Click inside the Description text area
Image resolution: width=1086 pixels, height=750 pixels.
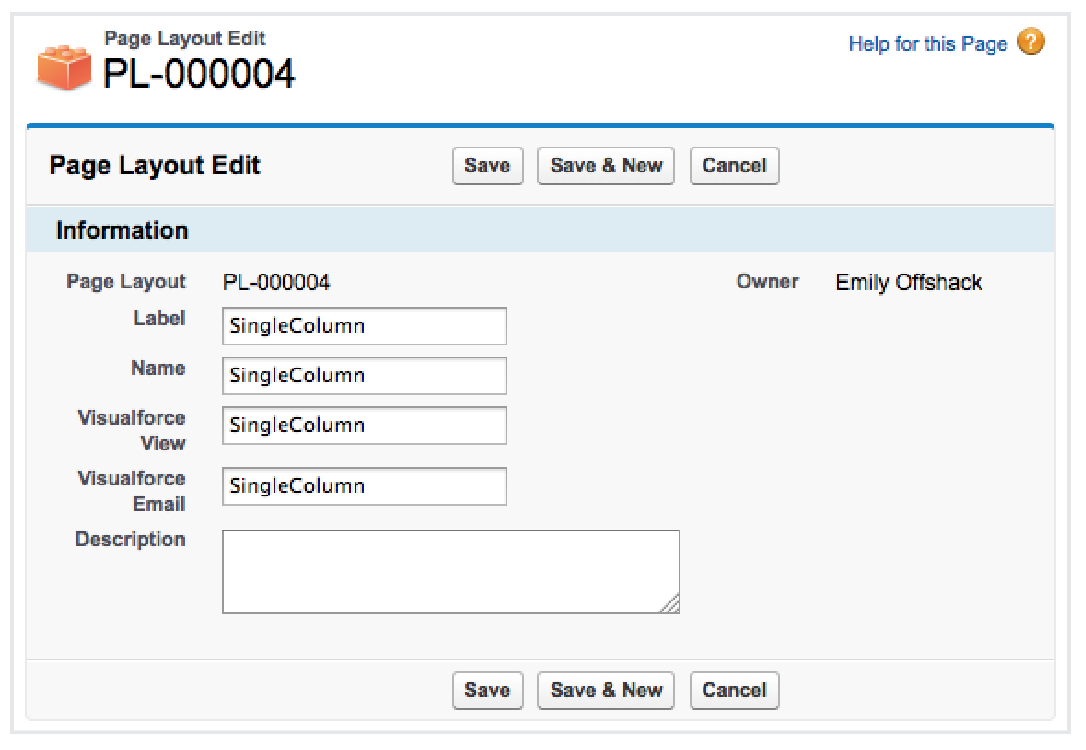pos(450,571)
